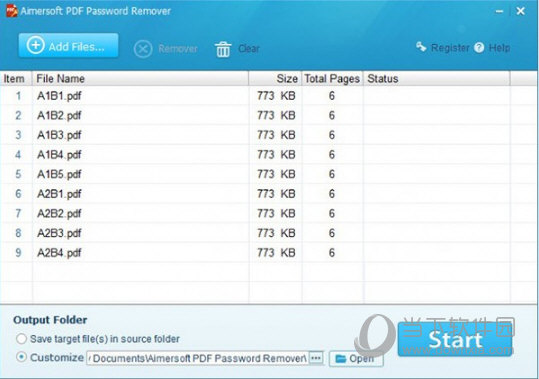The width and height of the screenshot is (539, 379).
Task: Select file A1B2.pdf
Action: coord(59,115)
